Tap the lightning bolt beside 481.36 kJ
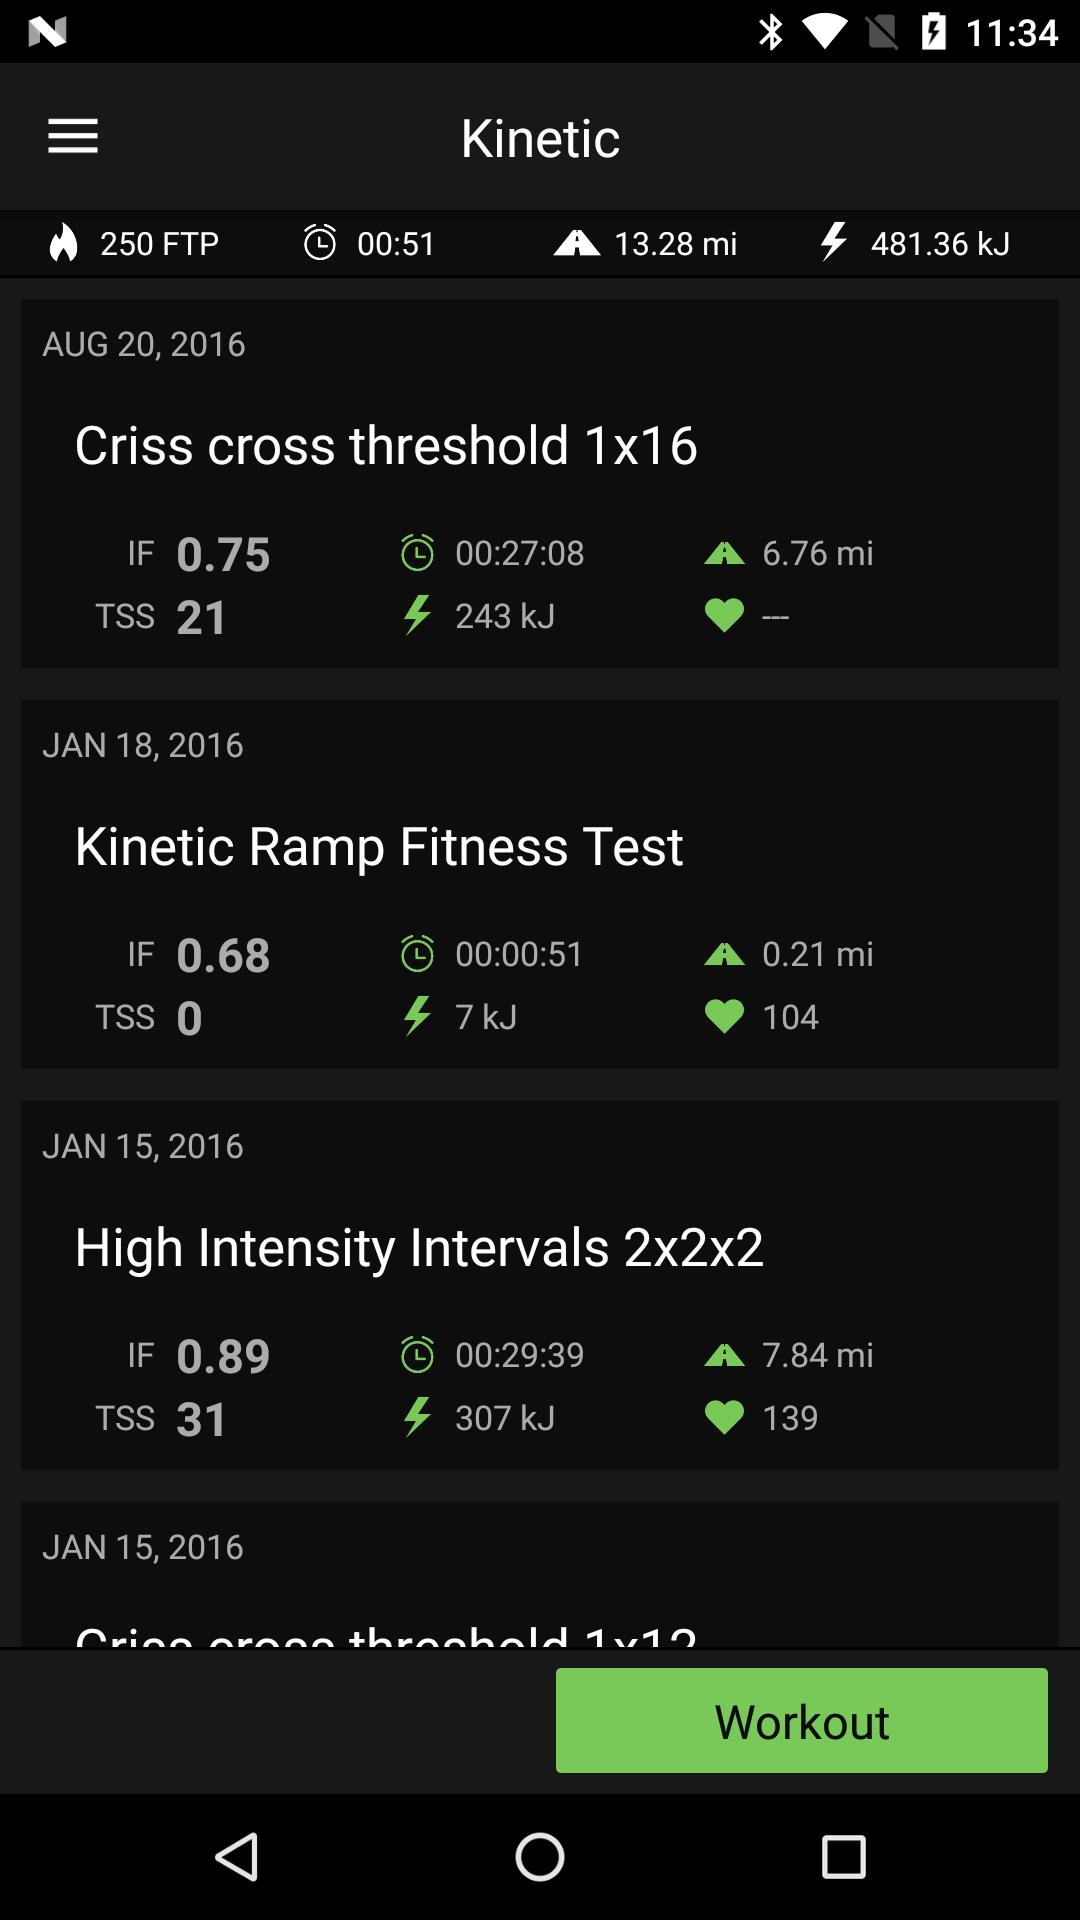Image resolution: width=1080 pixels, height=1920 pixels. point(833,242)
